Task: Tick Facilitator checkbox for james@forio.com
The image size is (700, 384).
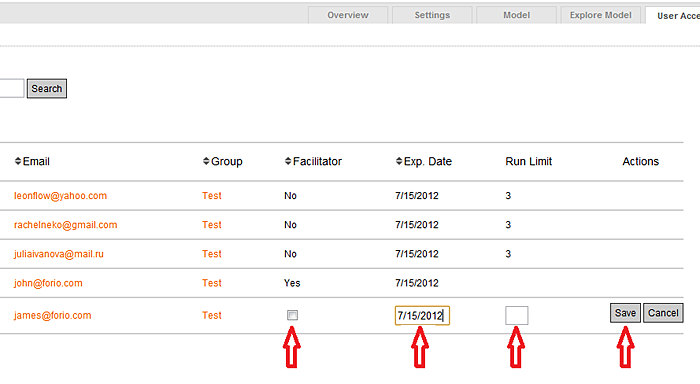Action: (292, 315)
